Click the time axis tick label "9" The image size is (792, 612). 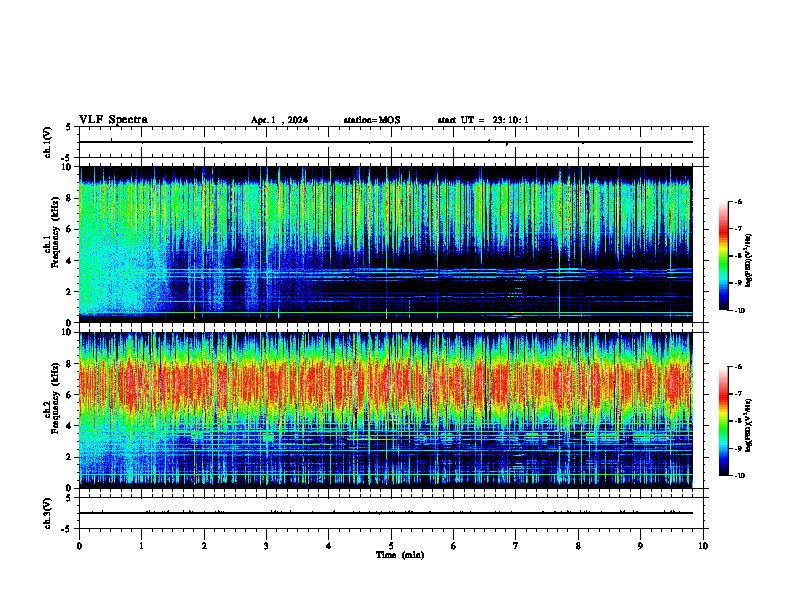640,546
